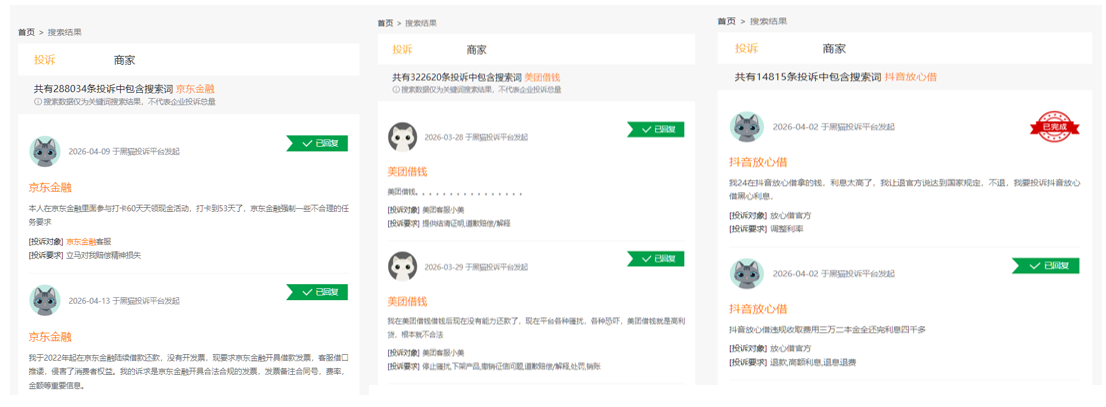The width and height of the screenshot is (1106, 407).
Task: Click 搜索结果 breadcrumb in the 抖音放心借 panel
Action: (768, 21)
